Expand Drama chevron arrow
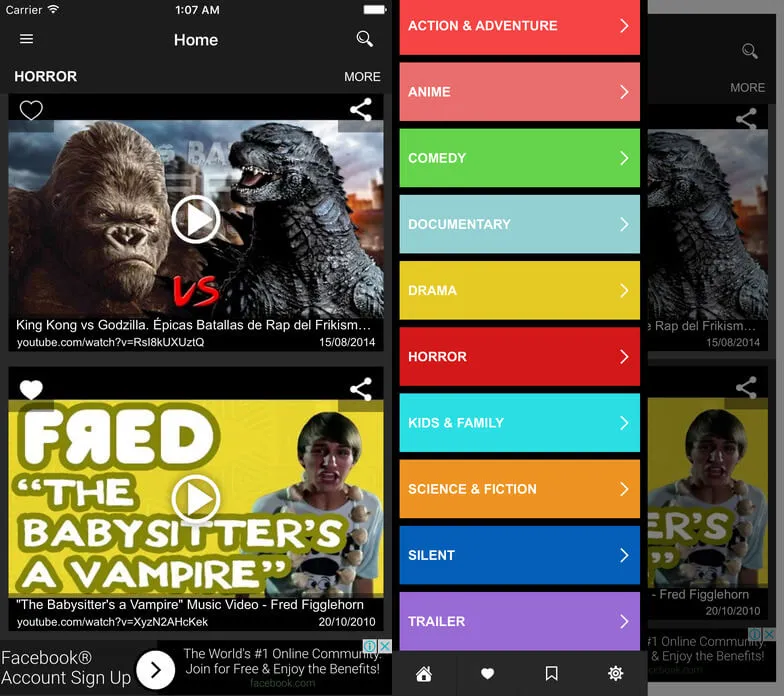The image size is (784, 696). coord(624,290)
